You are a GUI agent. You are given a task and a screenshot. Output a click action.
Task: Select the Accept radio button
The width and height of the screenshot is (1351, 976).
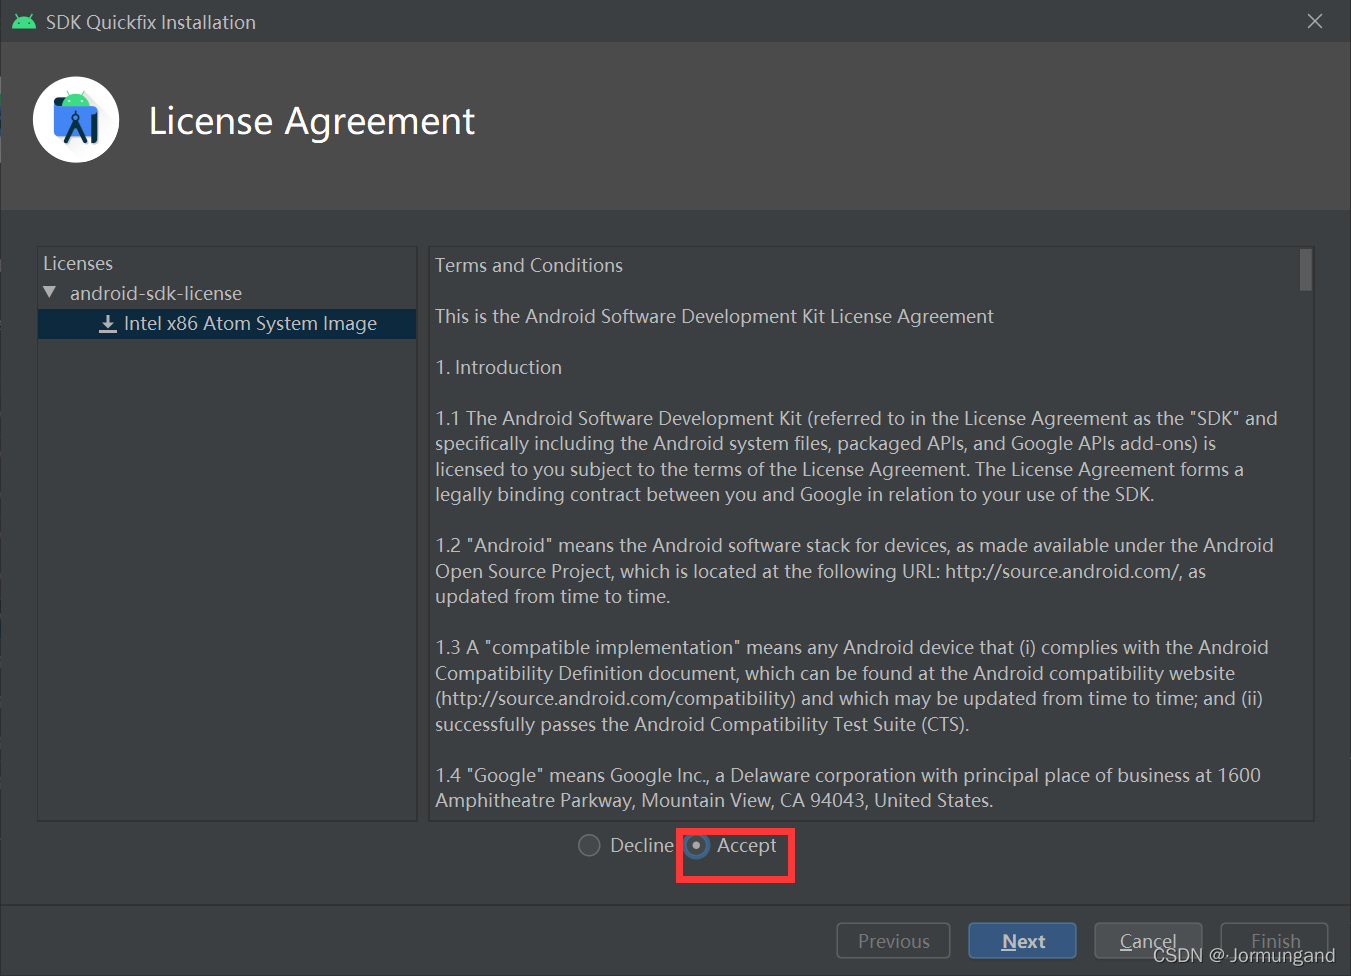[x=697, y=846]
